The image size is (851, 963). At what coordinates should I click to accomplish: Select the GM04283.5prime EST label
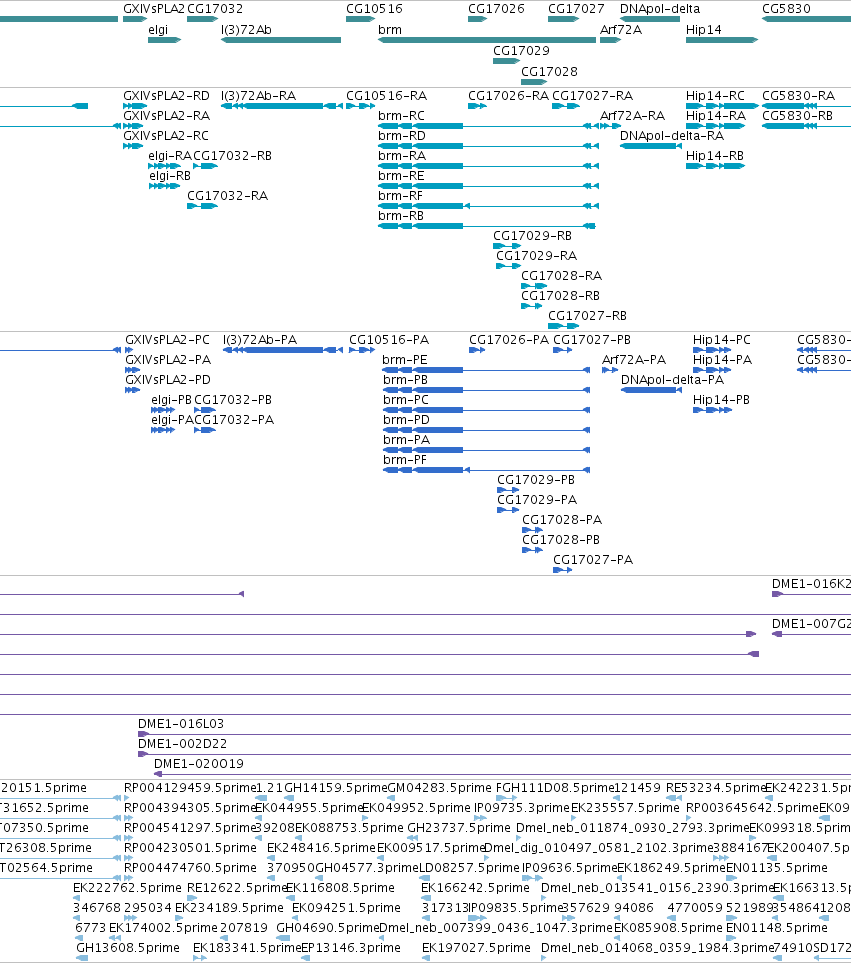(440, 788)
